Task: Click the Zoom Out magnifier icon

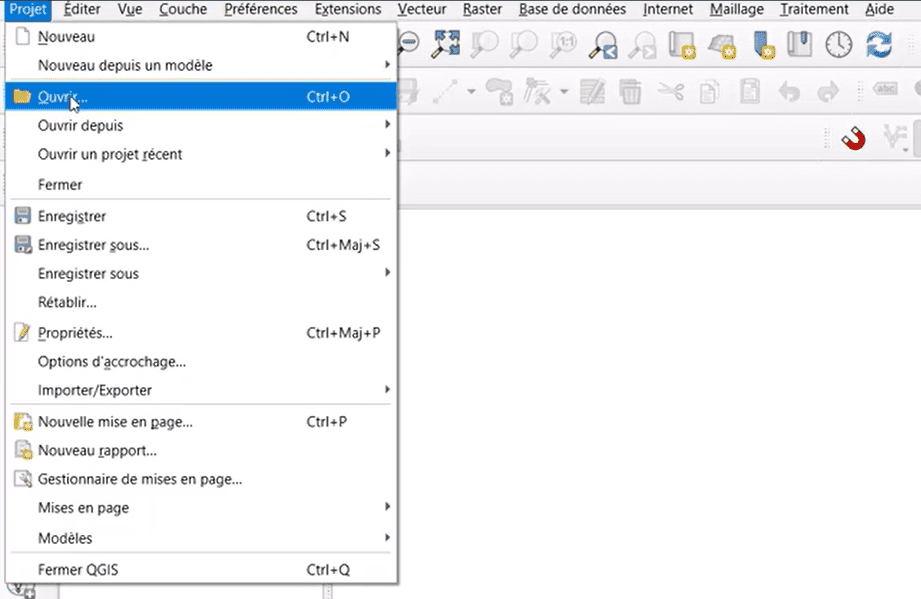Action: tap(409, 43)
